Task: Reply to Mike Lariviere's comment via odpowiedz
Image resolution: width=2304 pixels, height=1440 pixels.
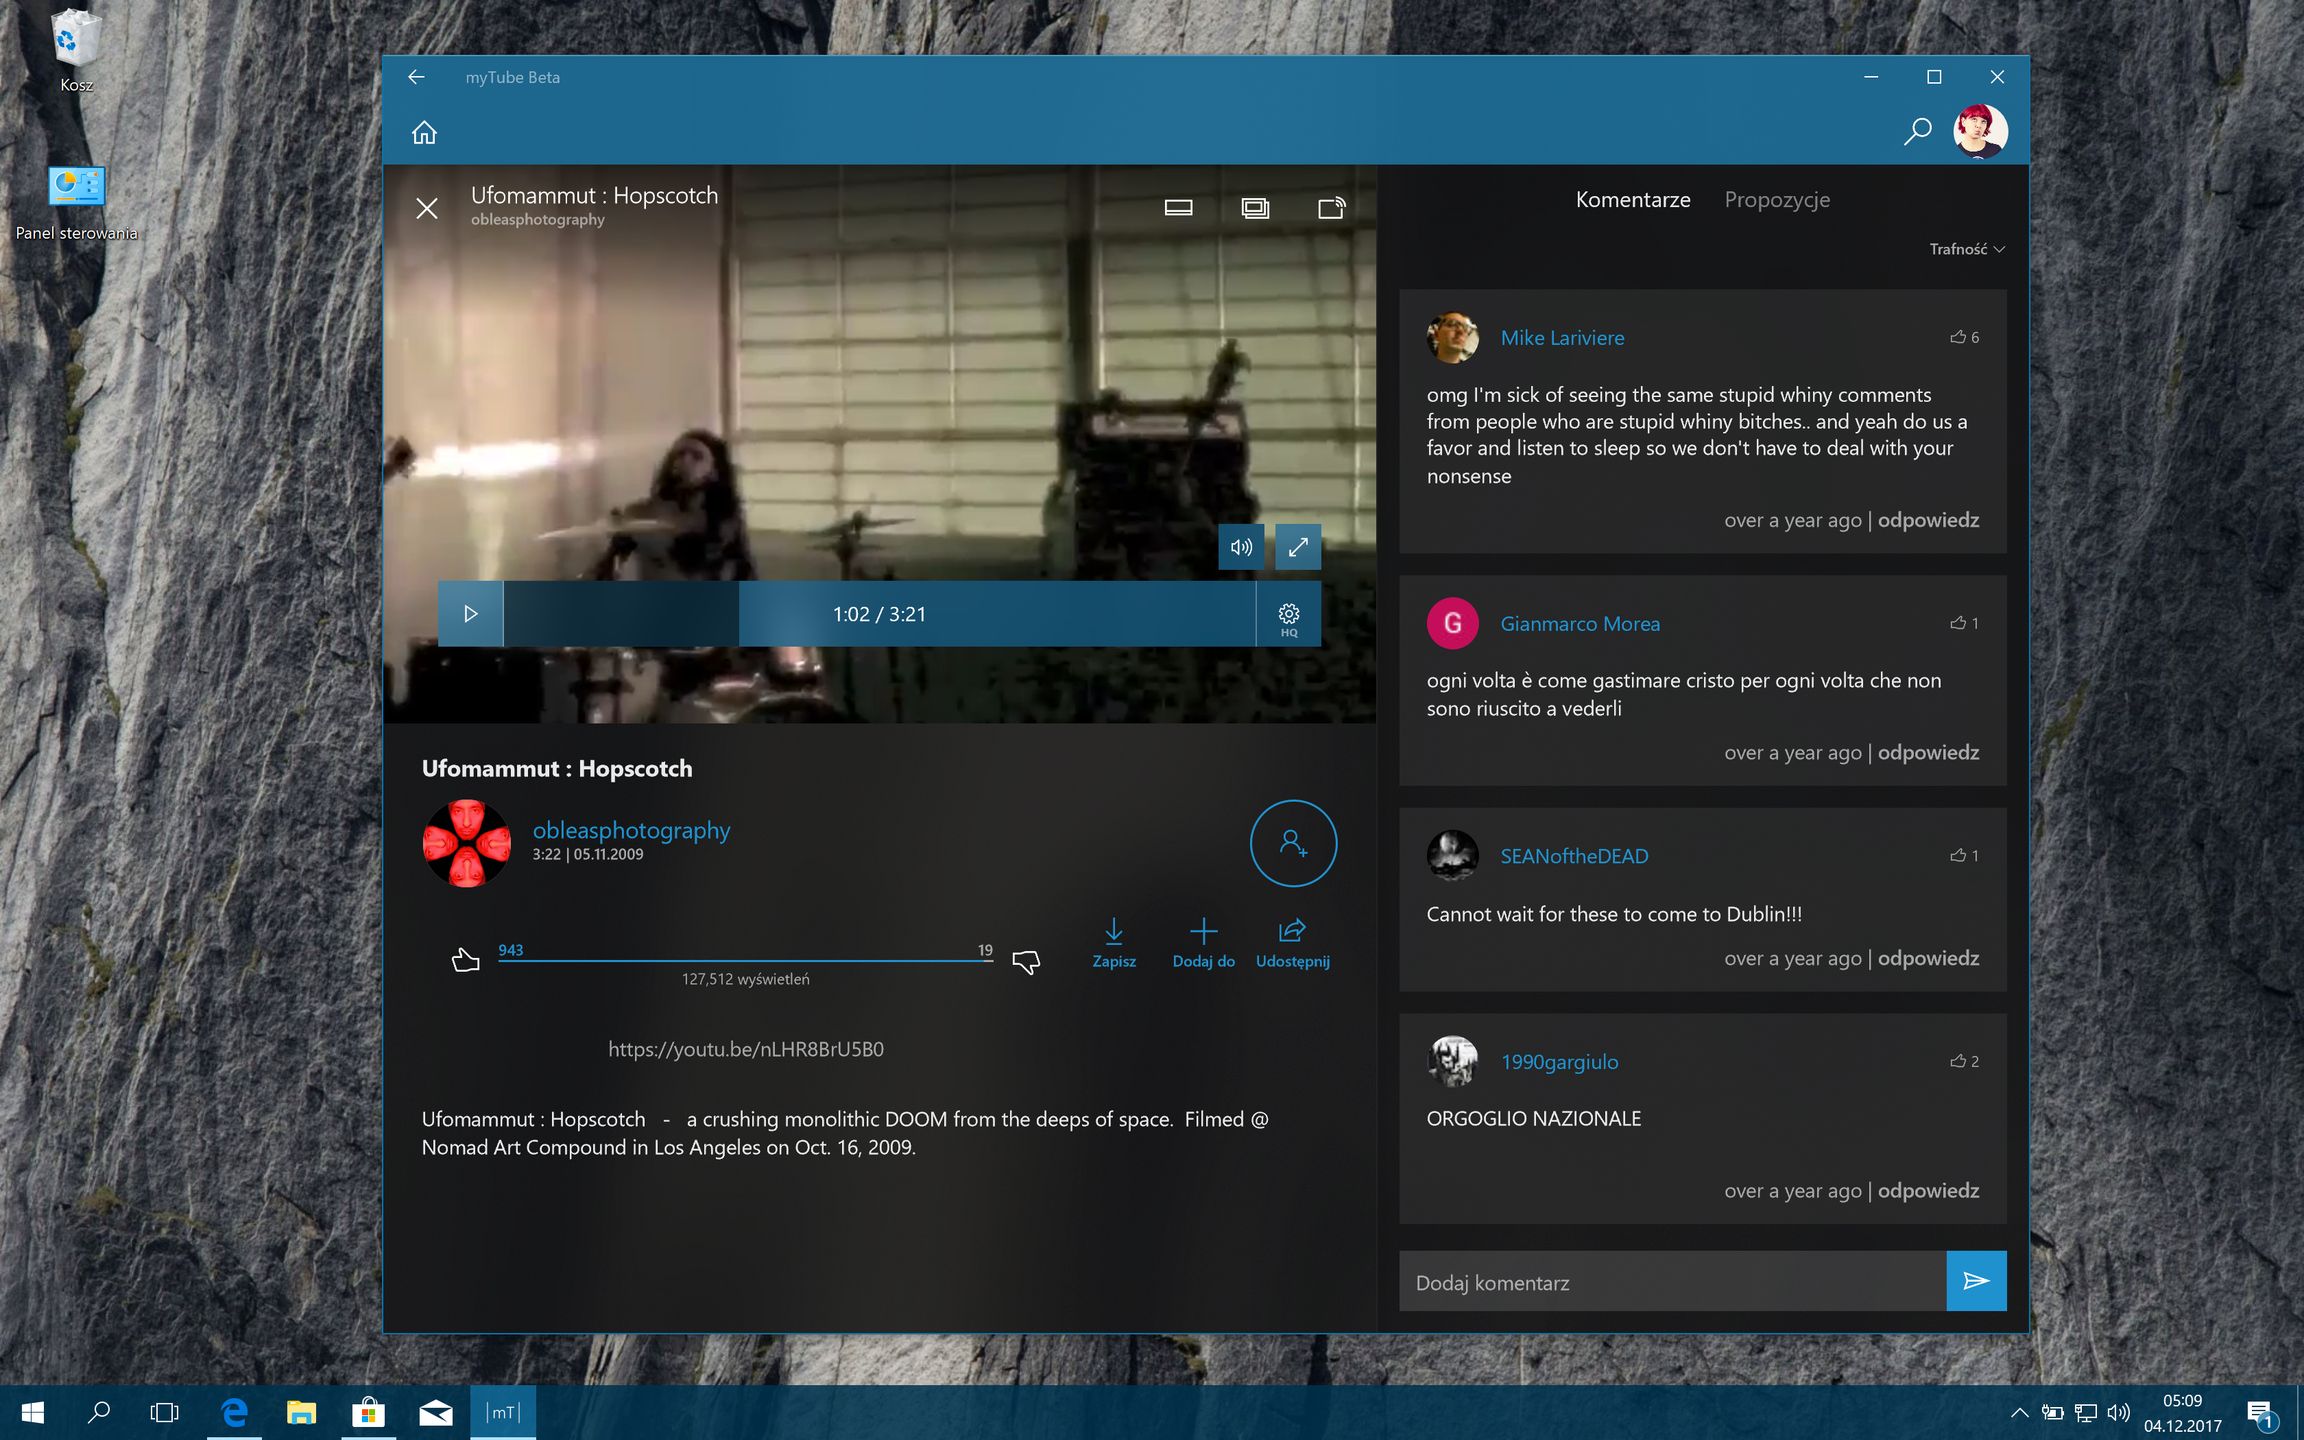Action: pos(1928,520)
